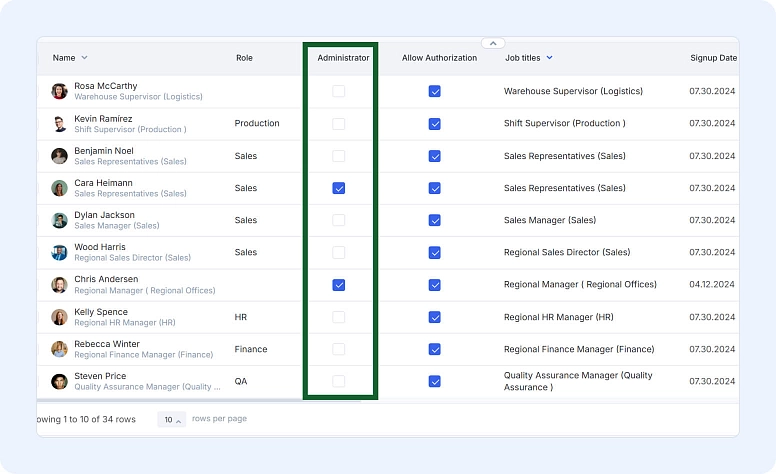Click Kelly Spence's profile avatar
This screenshot has height=474, width=776.
tap(60, 317)
